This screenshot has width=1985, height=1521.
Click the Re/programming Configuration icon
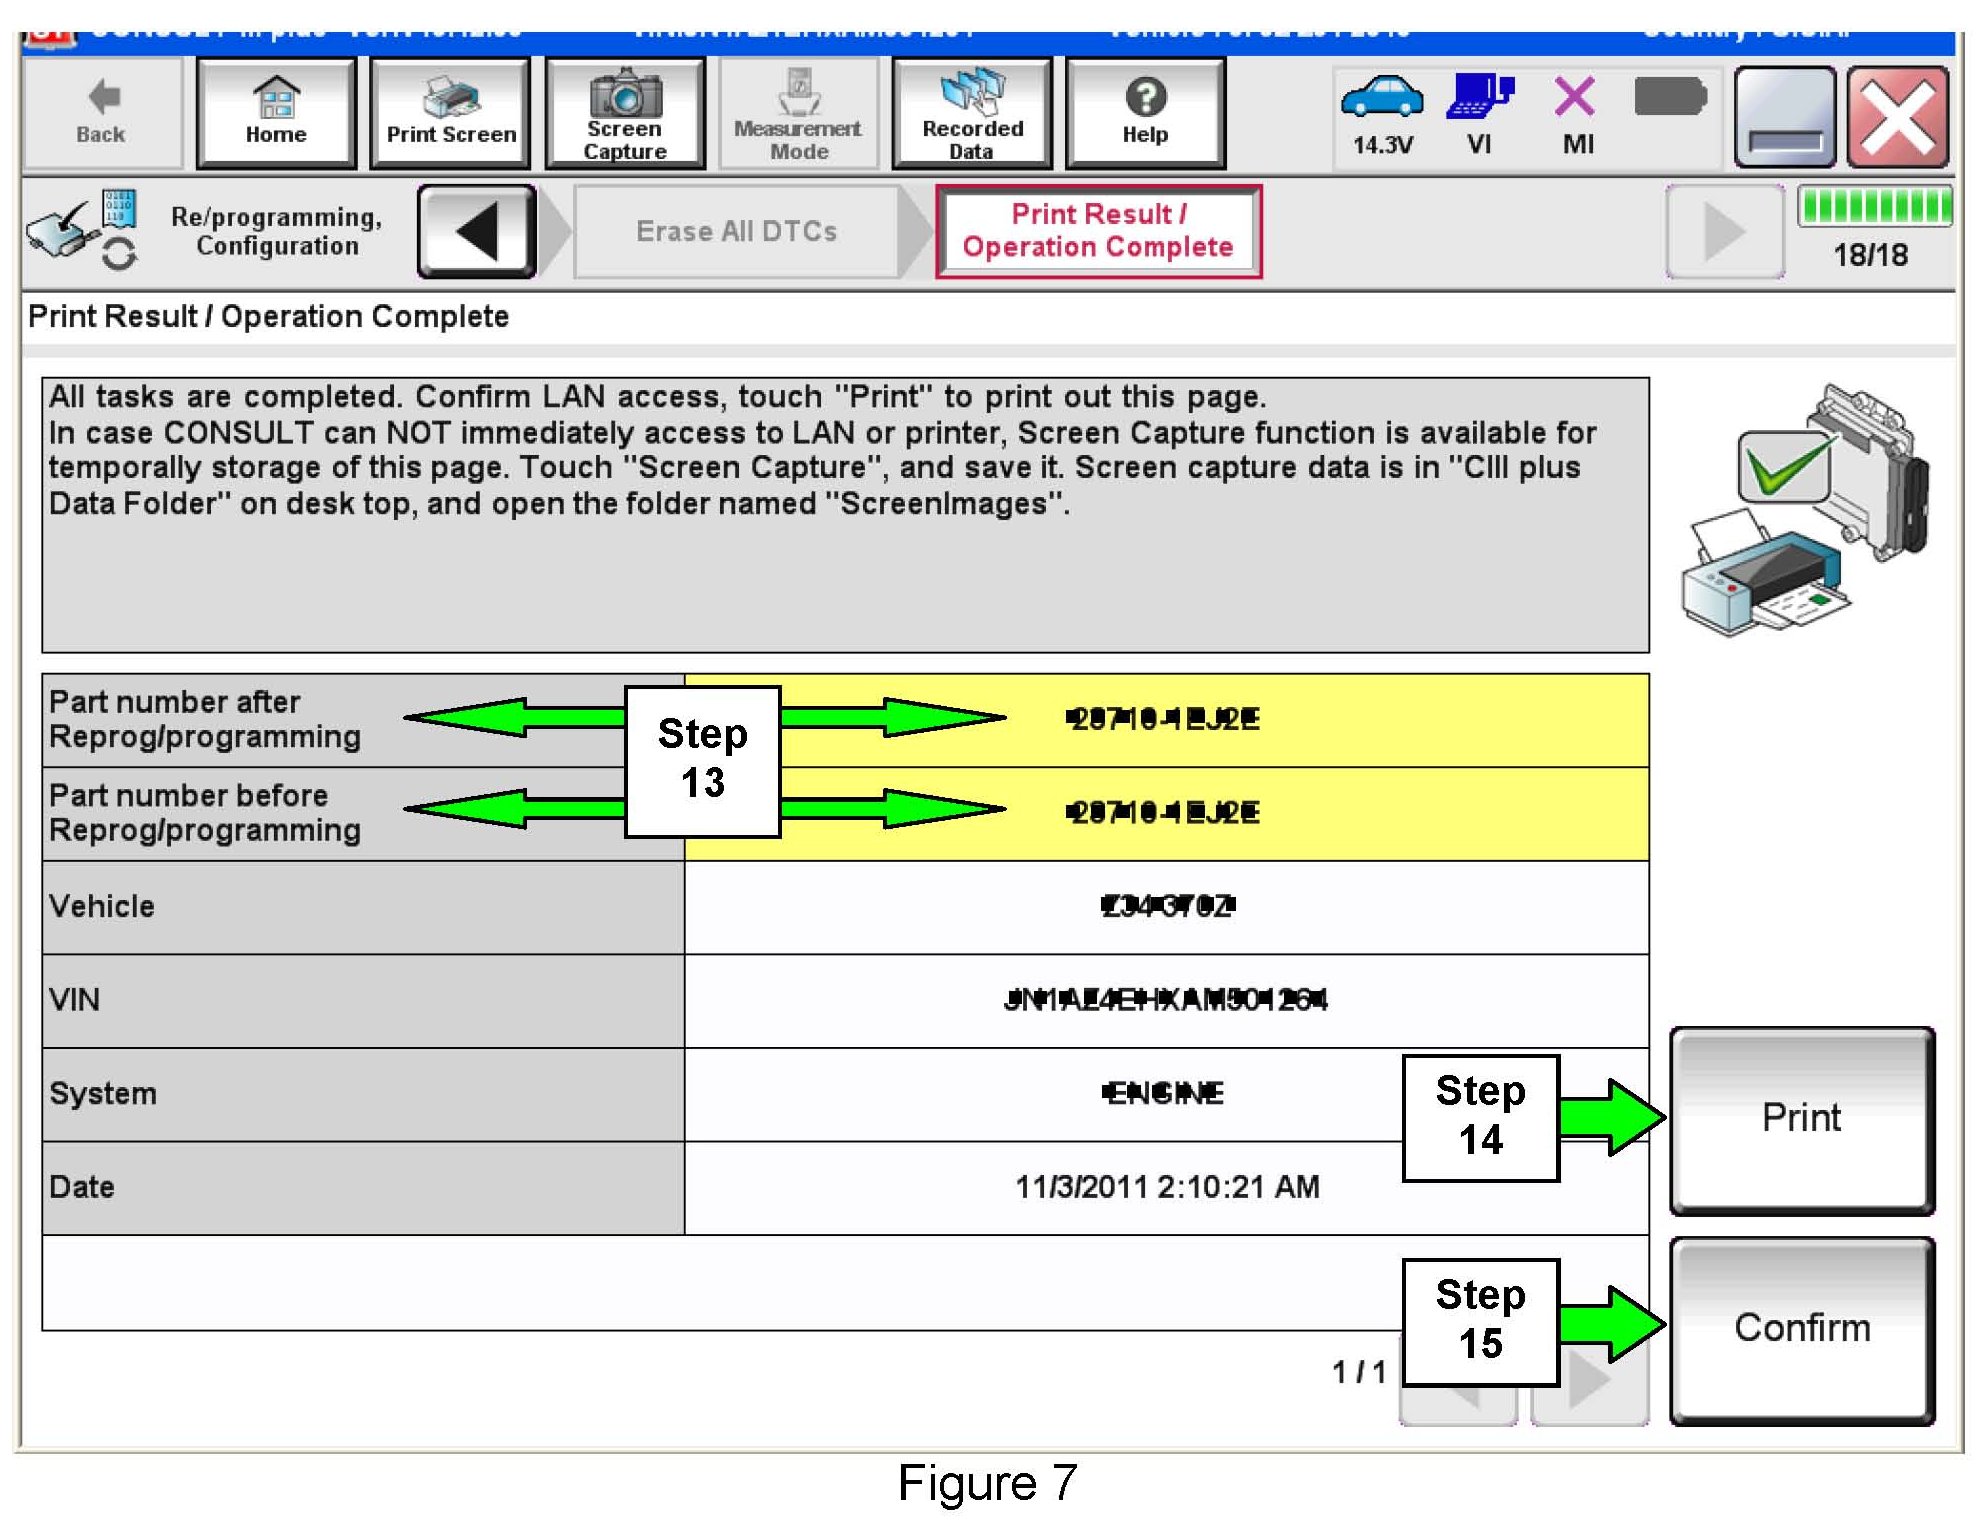pyautogui.click(x=81, y=230)
